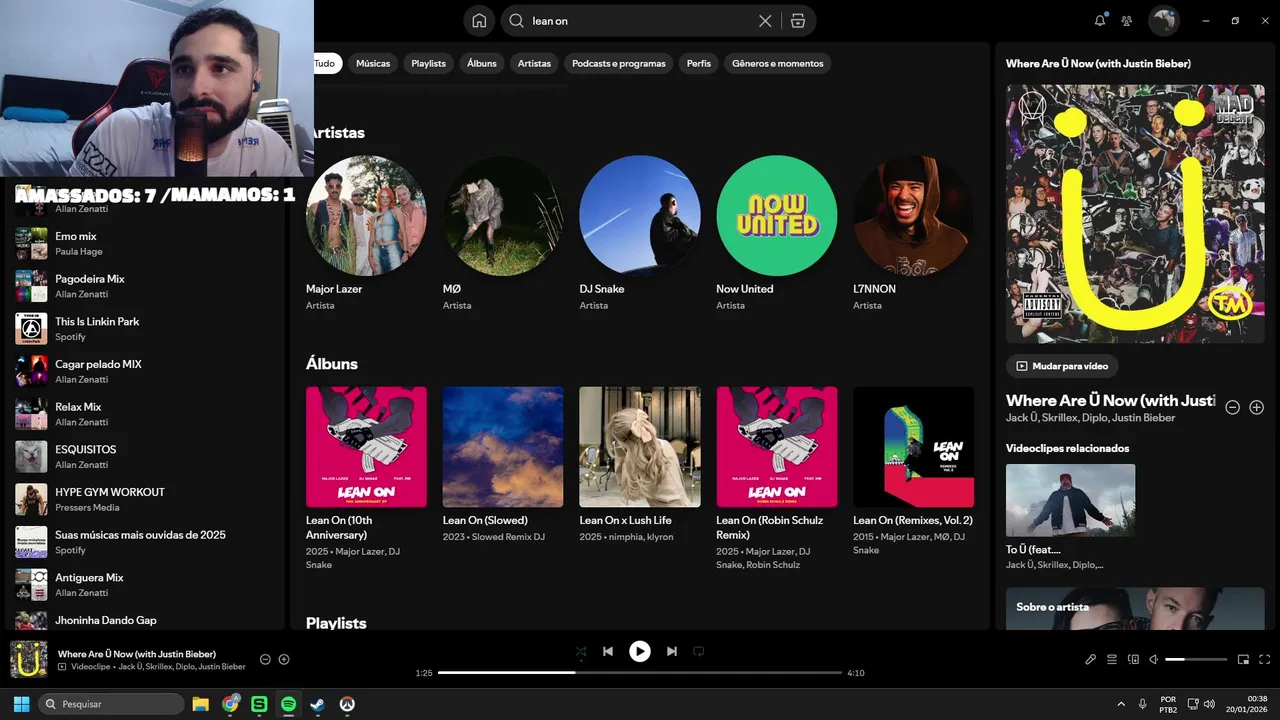Open the Major Lazer artist
Image resolution: width=1280 pixels, height=720 pixels.
click(366, 215)
